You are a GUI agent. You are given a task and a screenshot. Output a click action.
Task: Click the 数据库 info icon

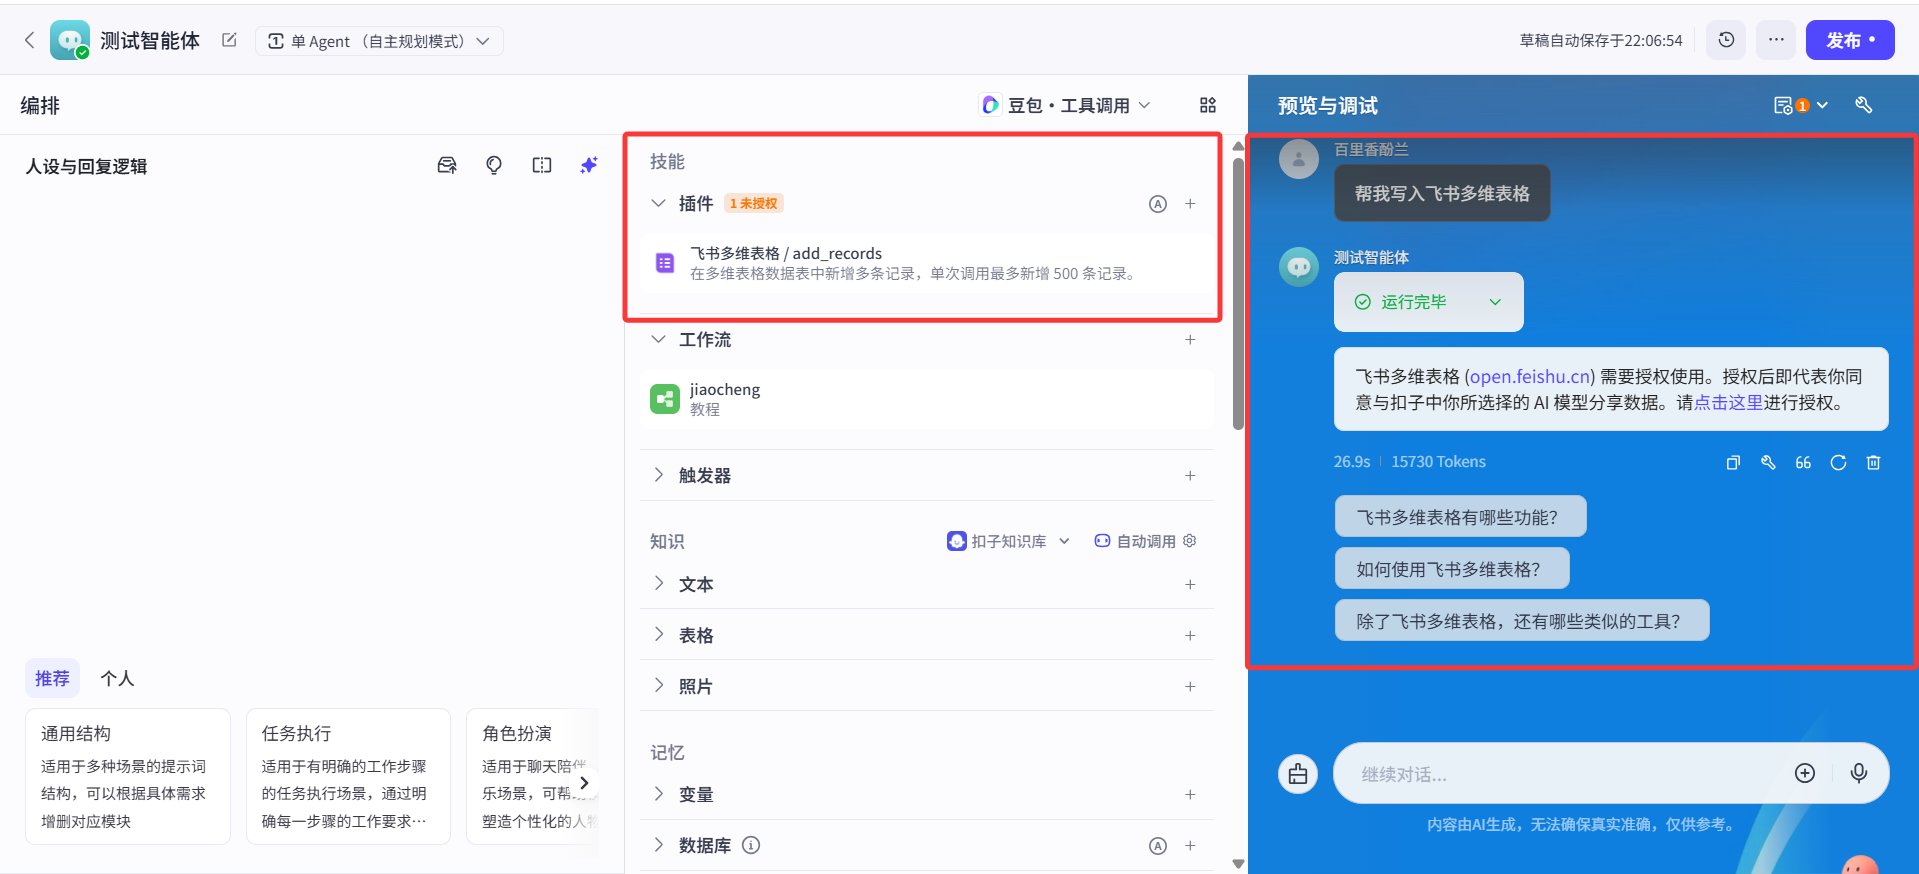[x=751, y=845]
